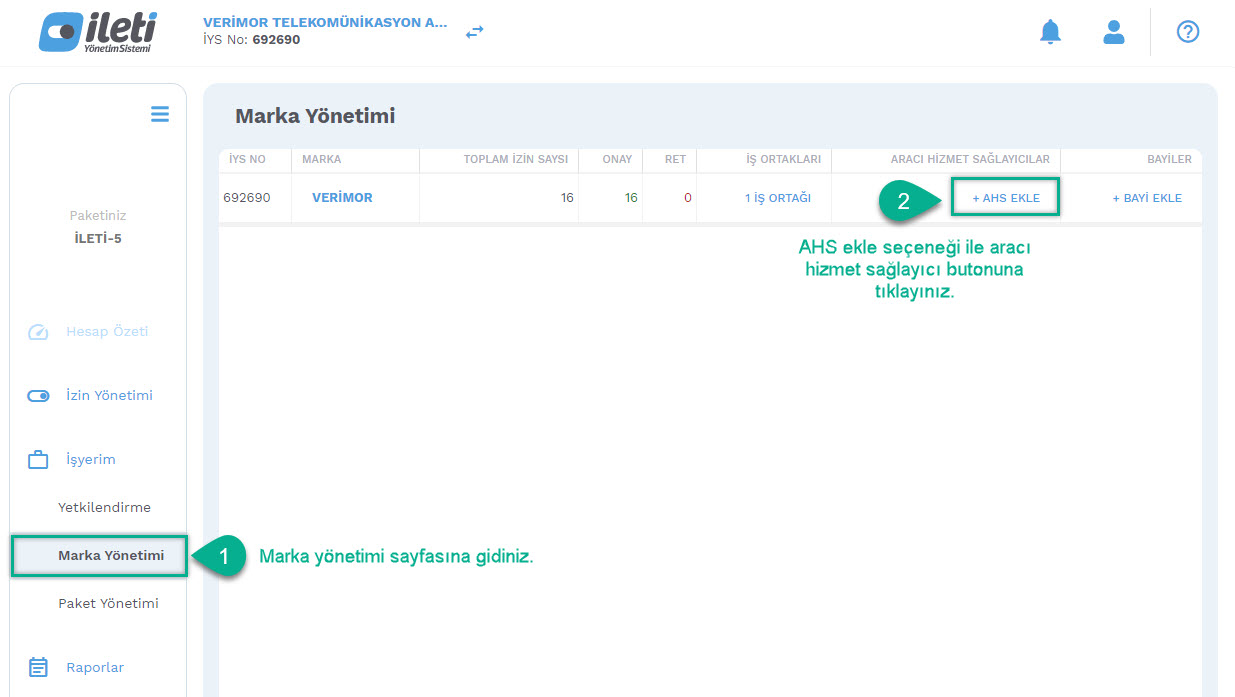Open the VERİMOR brand link
Viewport: 1235px width, 697px height.
(x=342, y=198)
